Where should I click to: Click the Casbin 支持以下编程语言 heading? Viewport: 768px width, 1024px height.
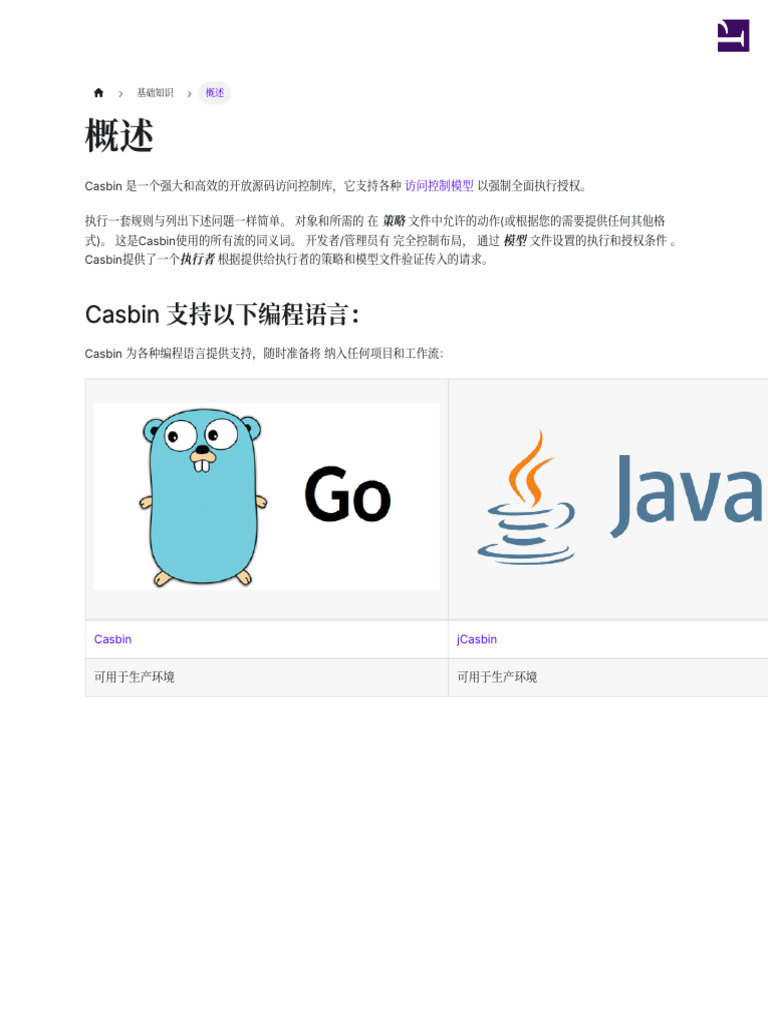222,314
